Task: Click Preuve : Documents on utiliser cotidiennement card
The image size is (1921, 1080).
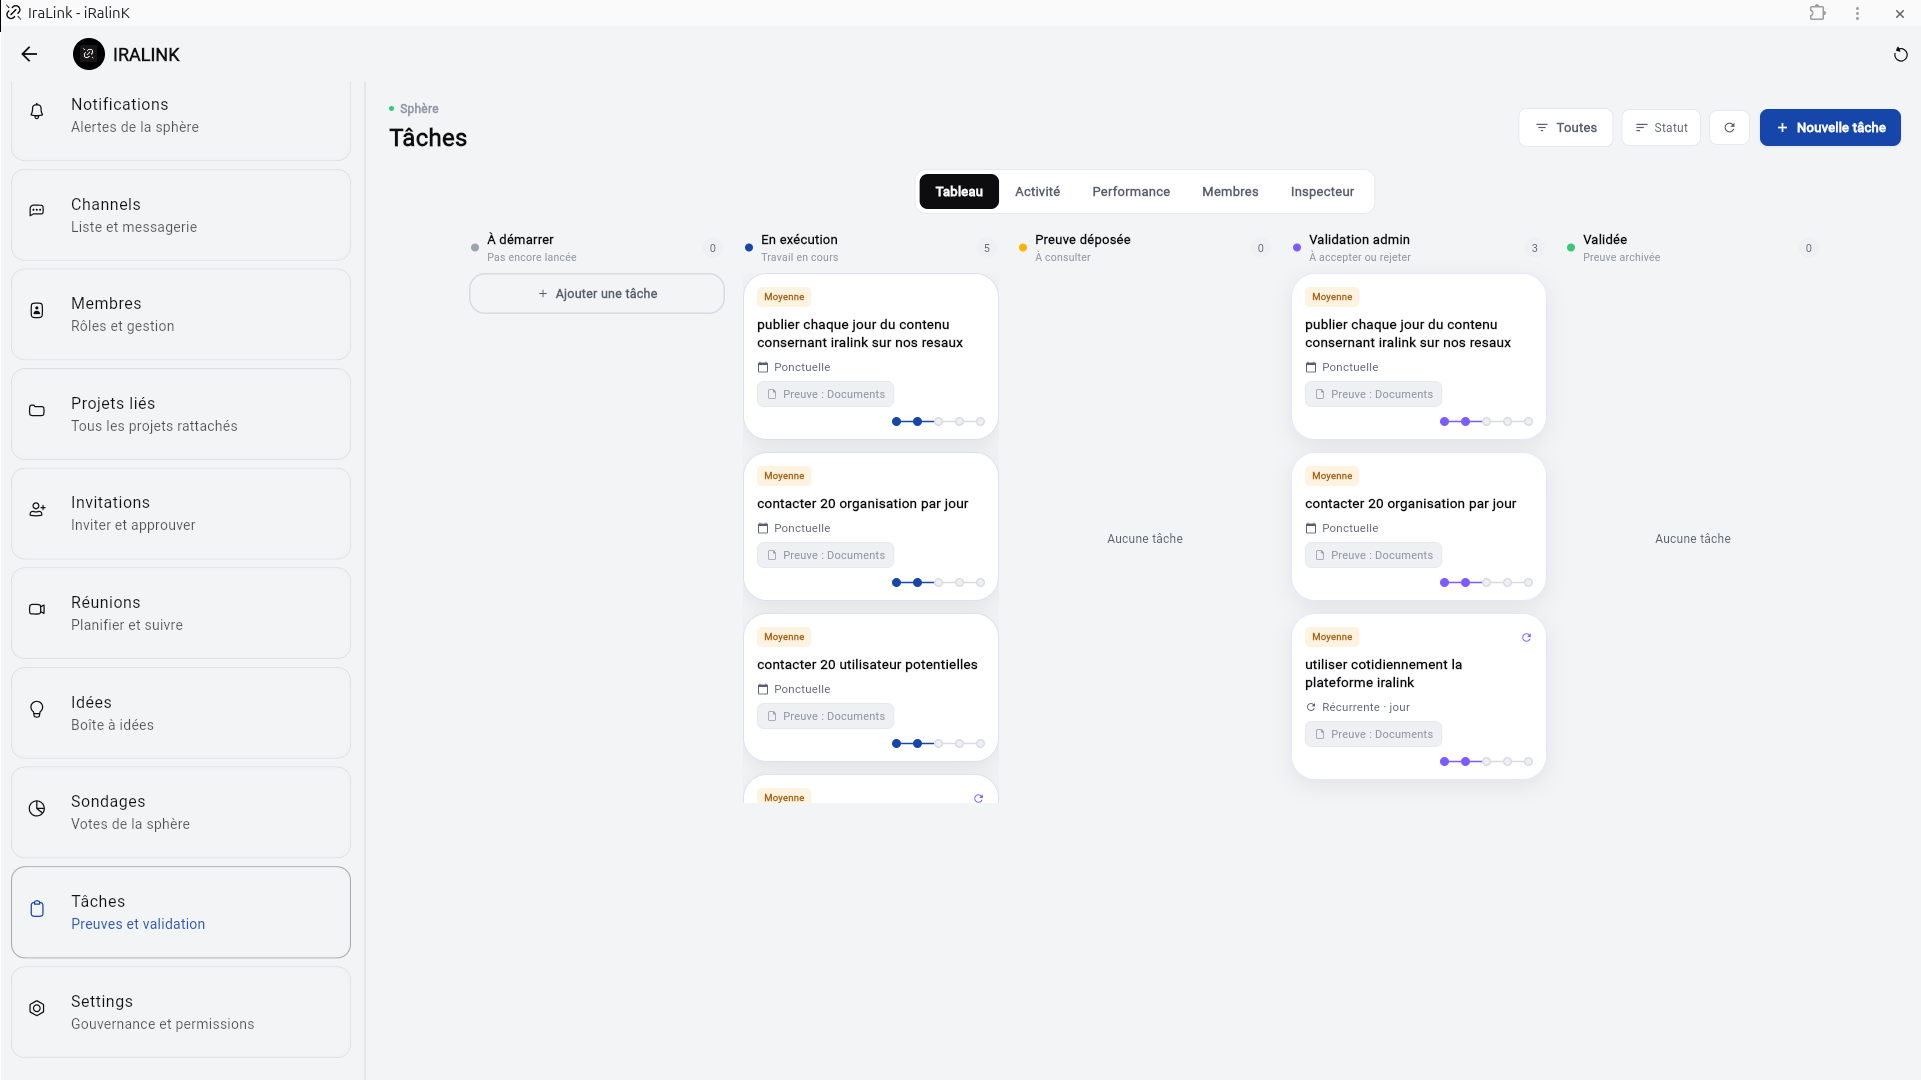Action: [1373, 734]
